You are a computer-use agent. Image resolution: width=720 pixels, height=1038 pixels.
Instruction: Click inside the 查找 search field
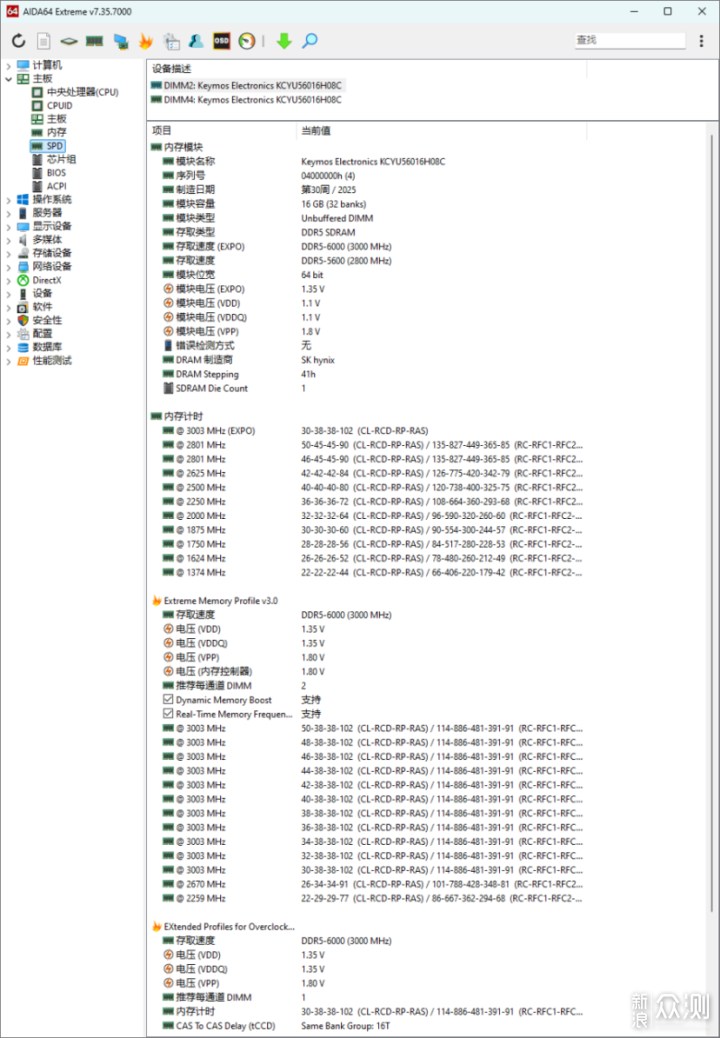click(630, 40)
